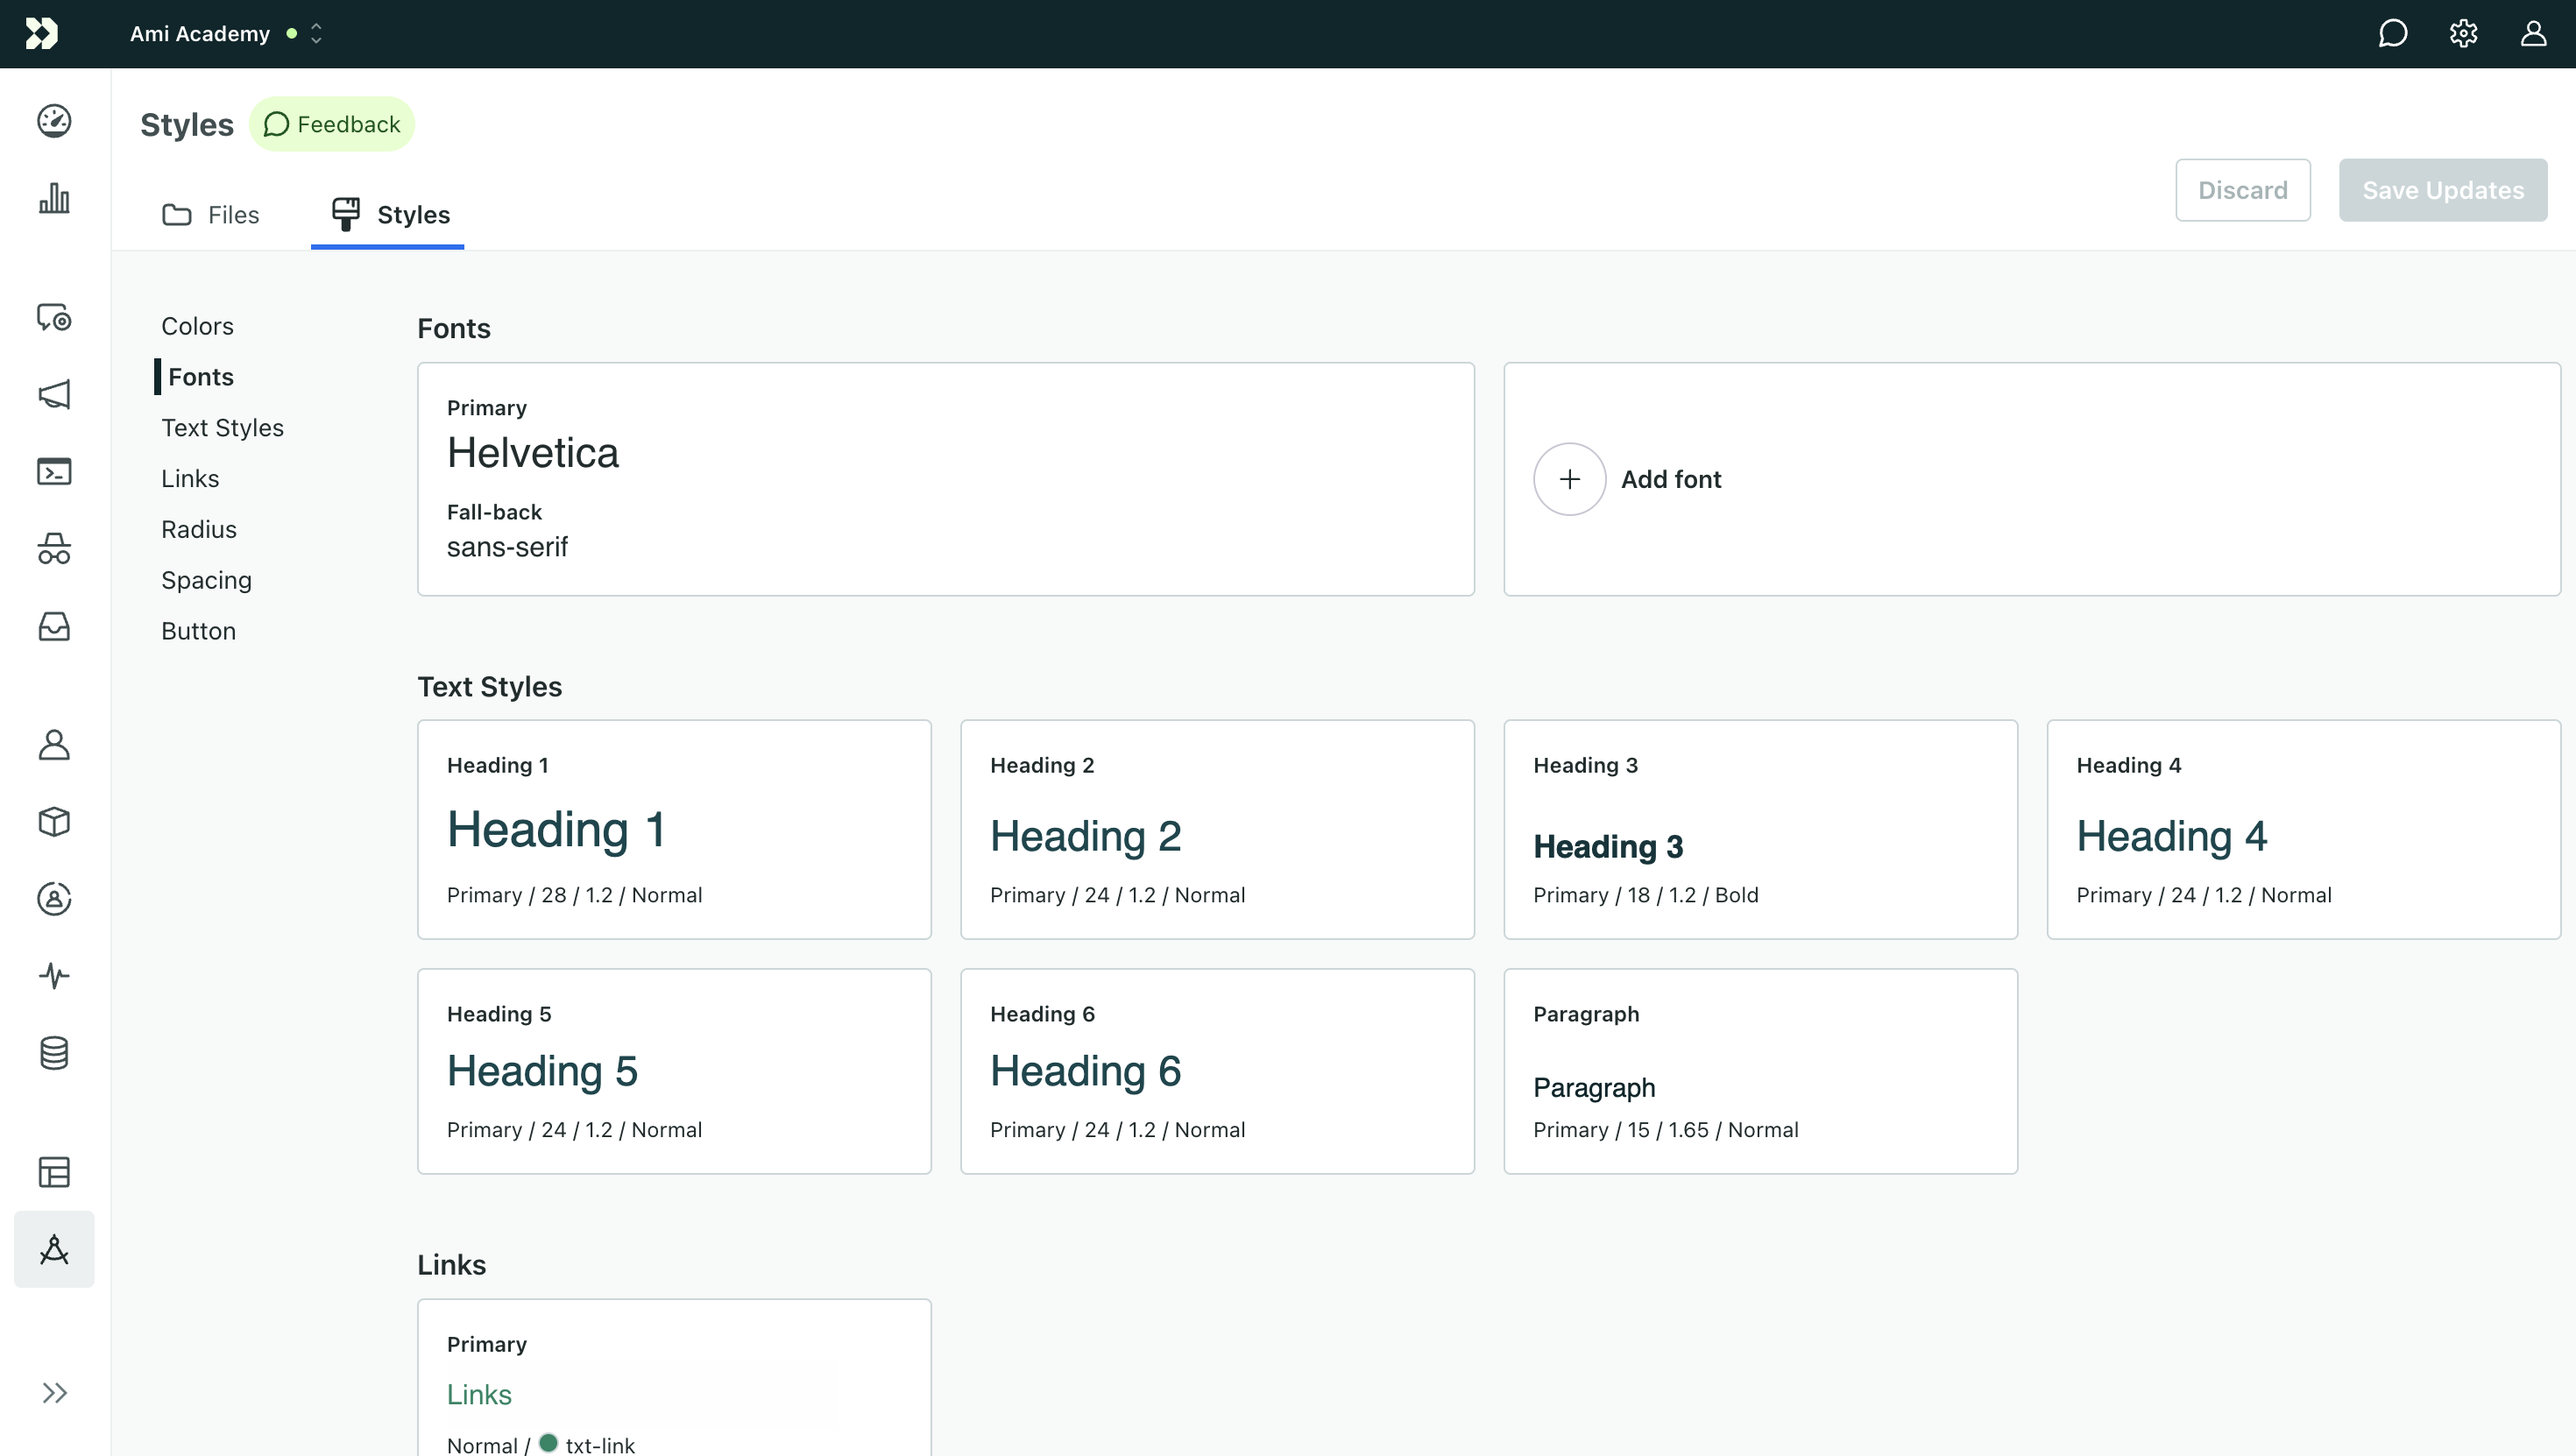Open the Primary Links style card
Screen dimensions: 2576x1456
675,1378
